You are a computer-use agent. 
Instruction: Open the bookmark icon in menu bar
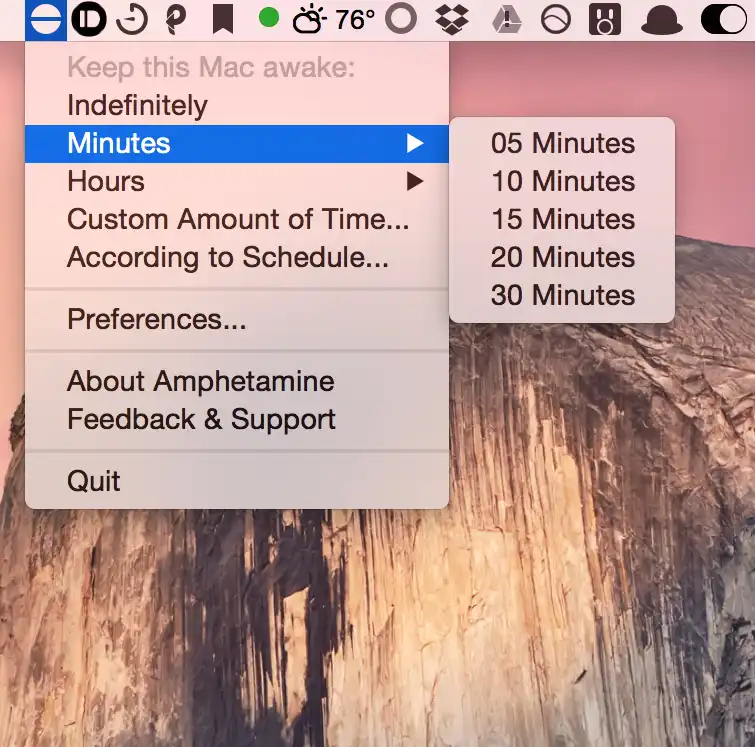pyautogui.click(x=222, y=19)
